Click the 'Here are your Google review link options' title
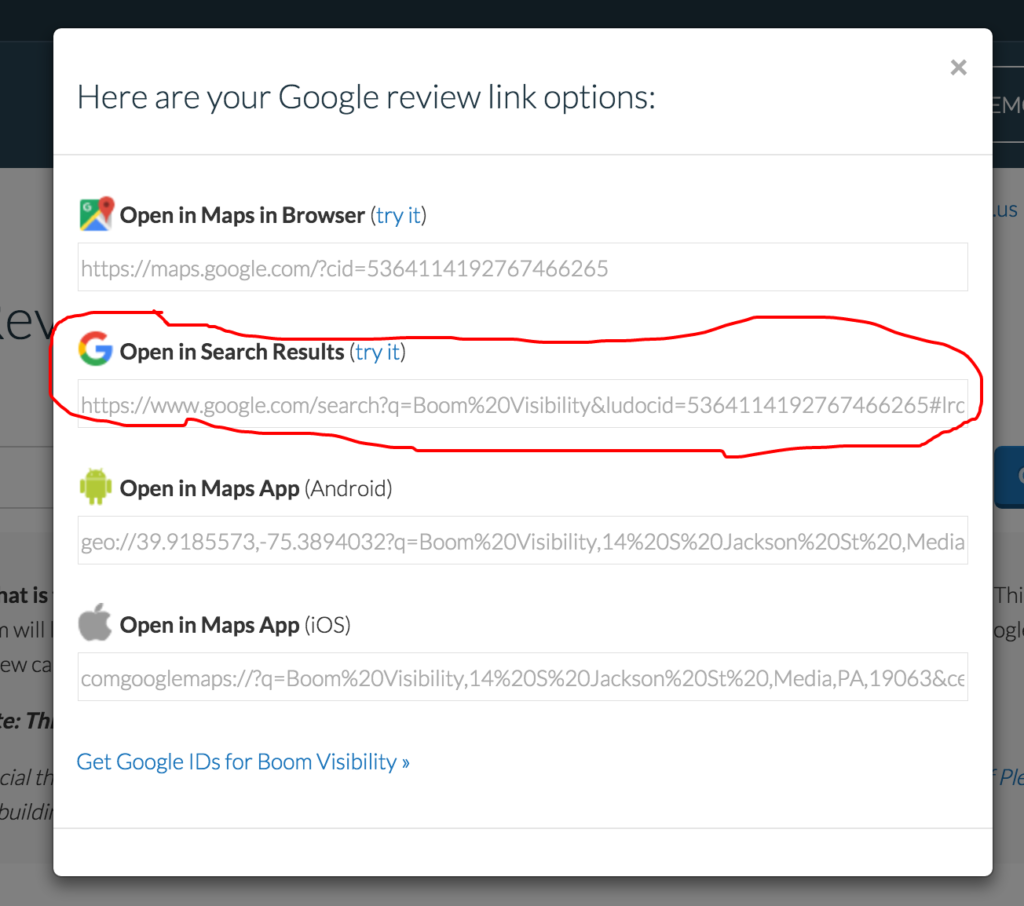This screenshot has height=906, width=1024. click(366, 97)
